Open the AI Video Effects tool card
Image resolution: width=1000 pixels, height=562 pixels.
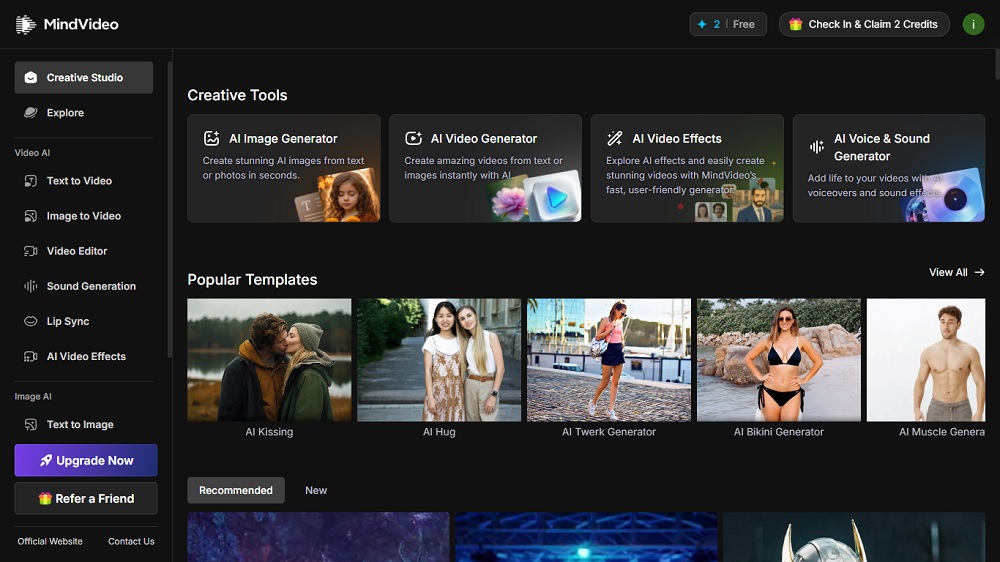(687, 168)
